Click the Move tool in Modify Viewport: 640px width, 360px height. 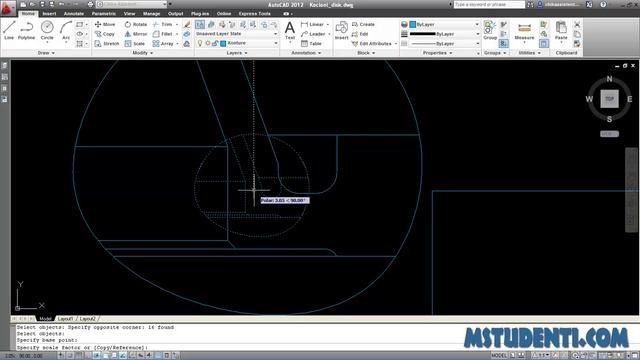(105, 24)
